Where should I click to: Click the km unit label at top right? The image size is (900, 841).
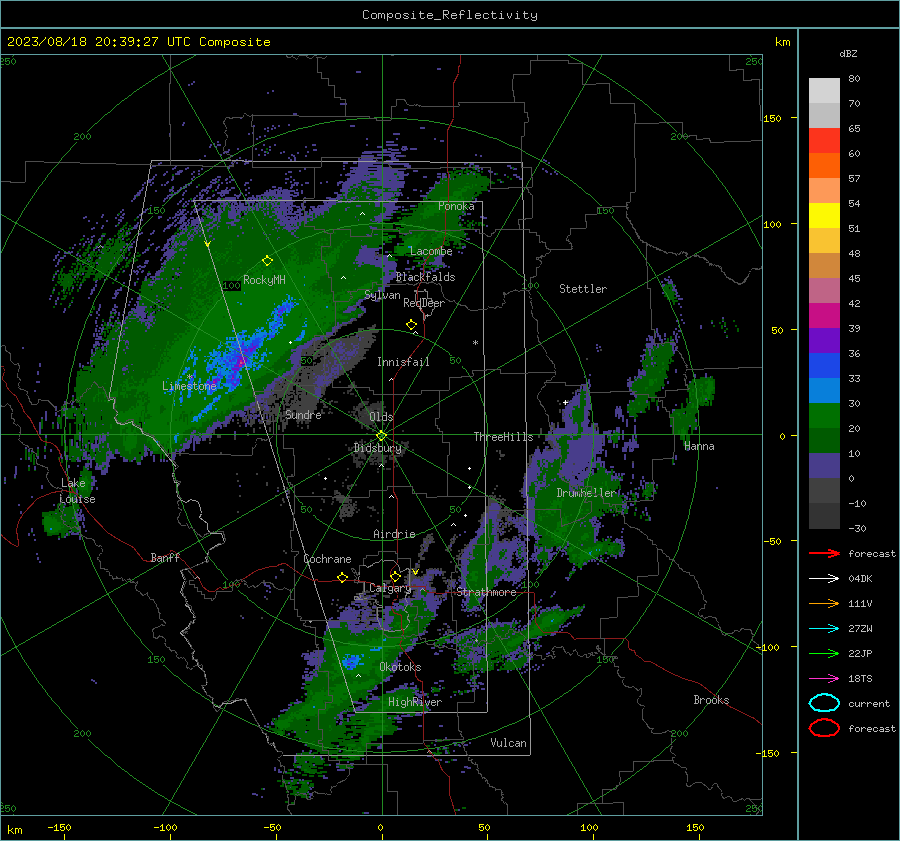coord(782,42)
